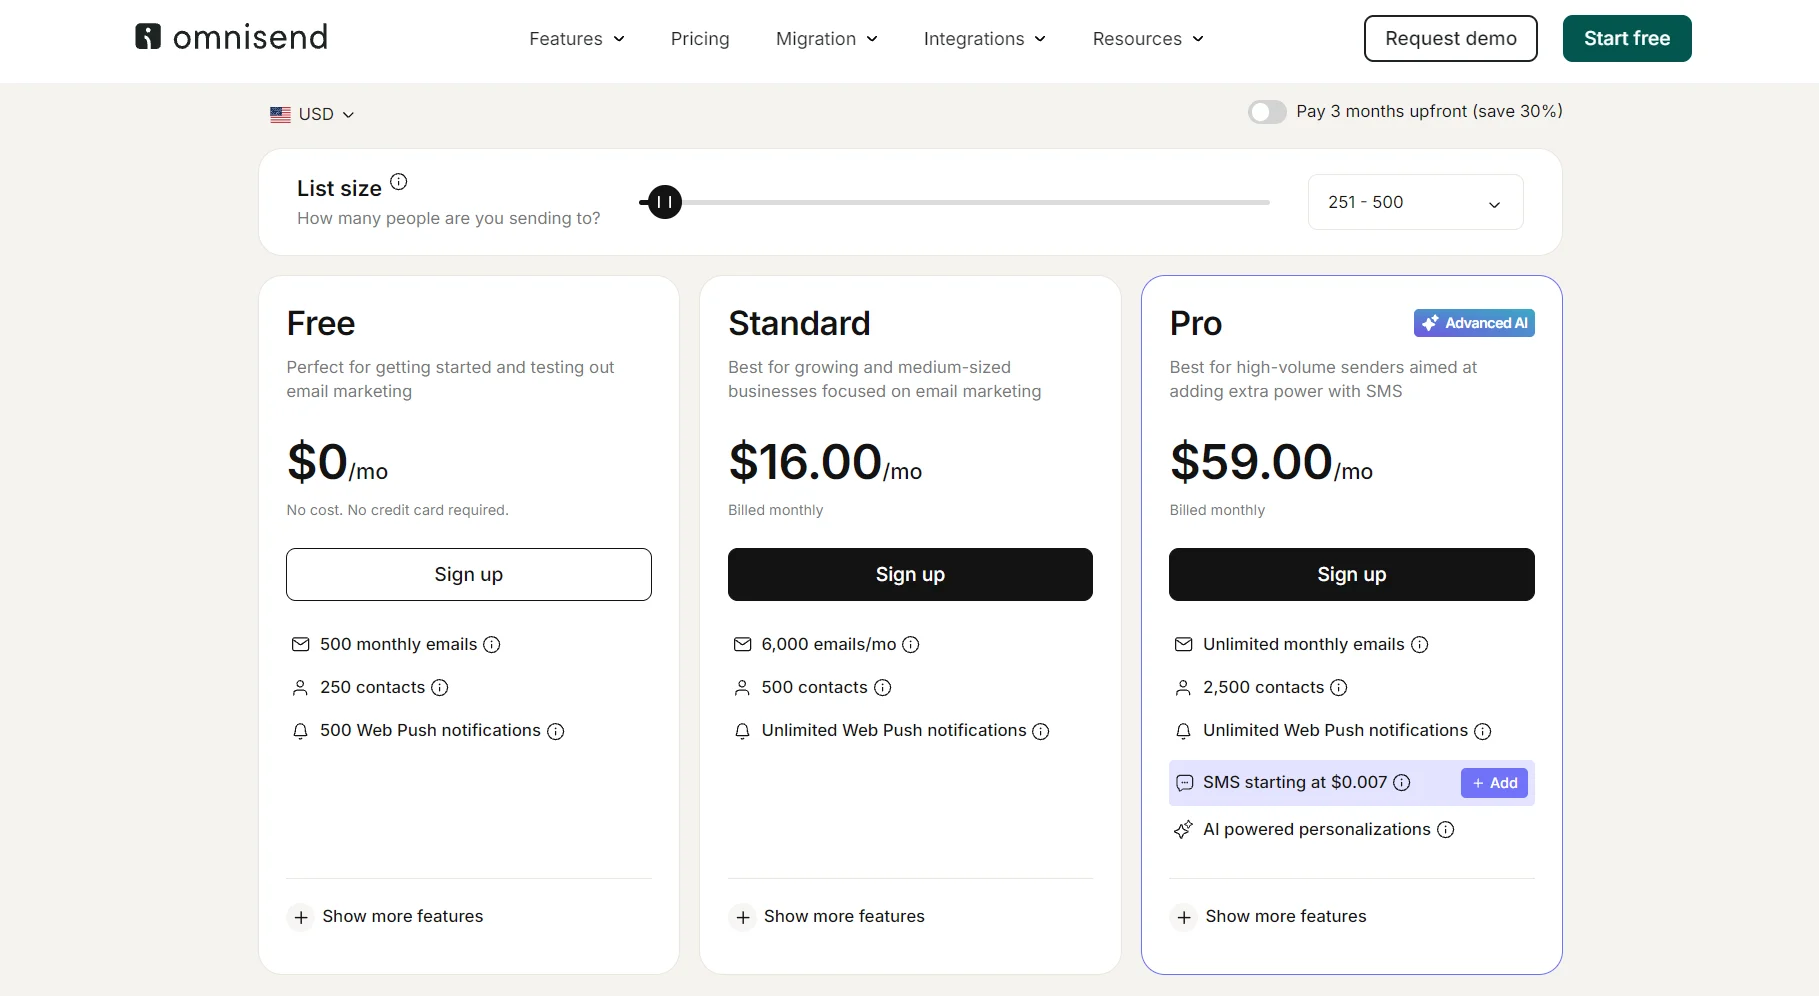Sign up for the Pro plan
Image resolution: width=1819 pixels, height=996 pixels.
point(1352,574)
